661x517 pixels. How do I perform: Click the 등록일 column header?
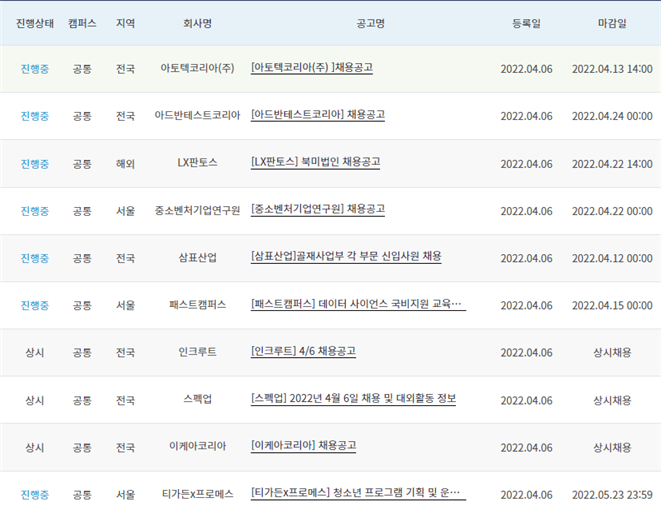tap(526, 23)
